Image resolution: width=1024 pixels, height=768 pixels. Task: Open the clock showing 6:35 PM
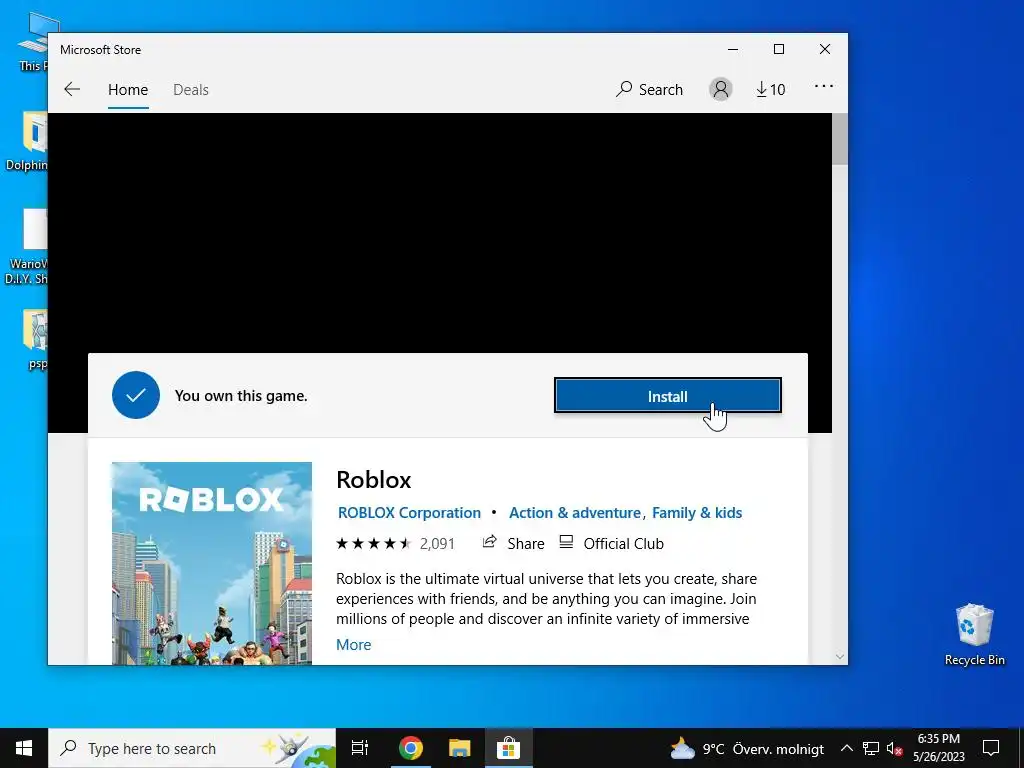click(938, 748)
